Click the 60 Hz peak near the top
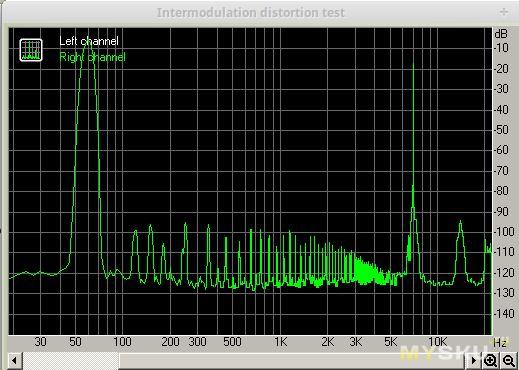The image size is (519, 370). [x=88, y=44]
